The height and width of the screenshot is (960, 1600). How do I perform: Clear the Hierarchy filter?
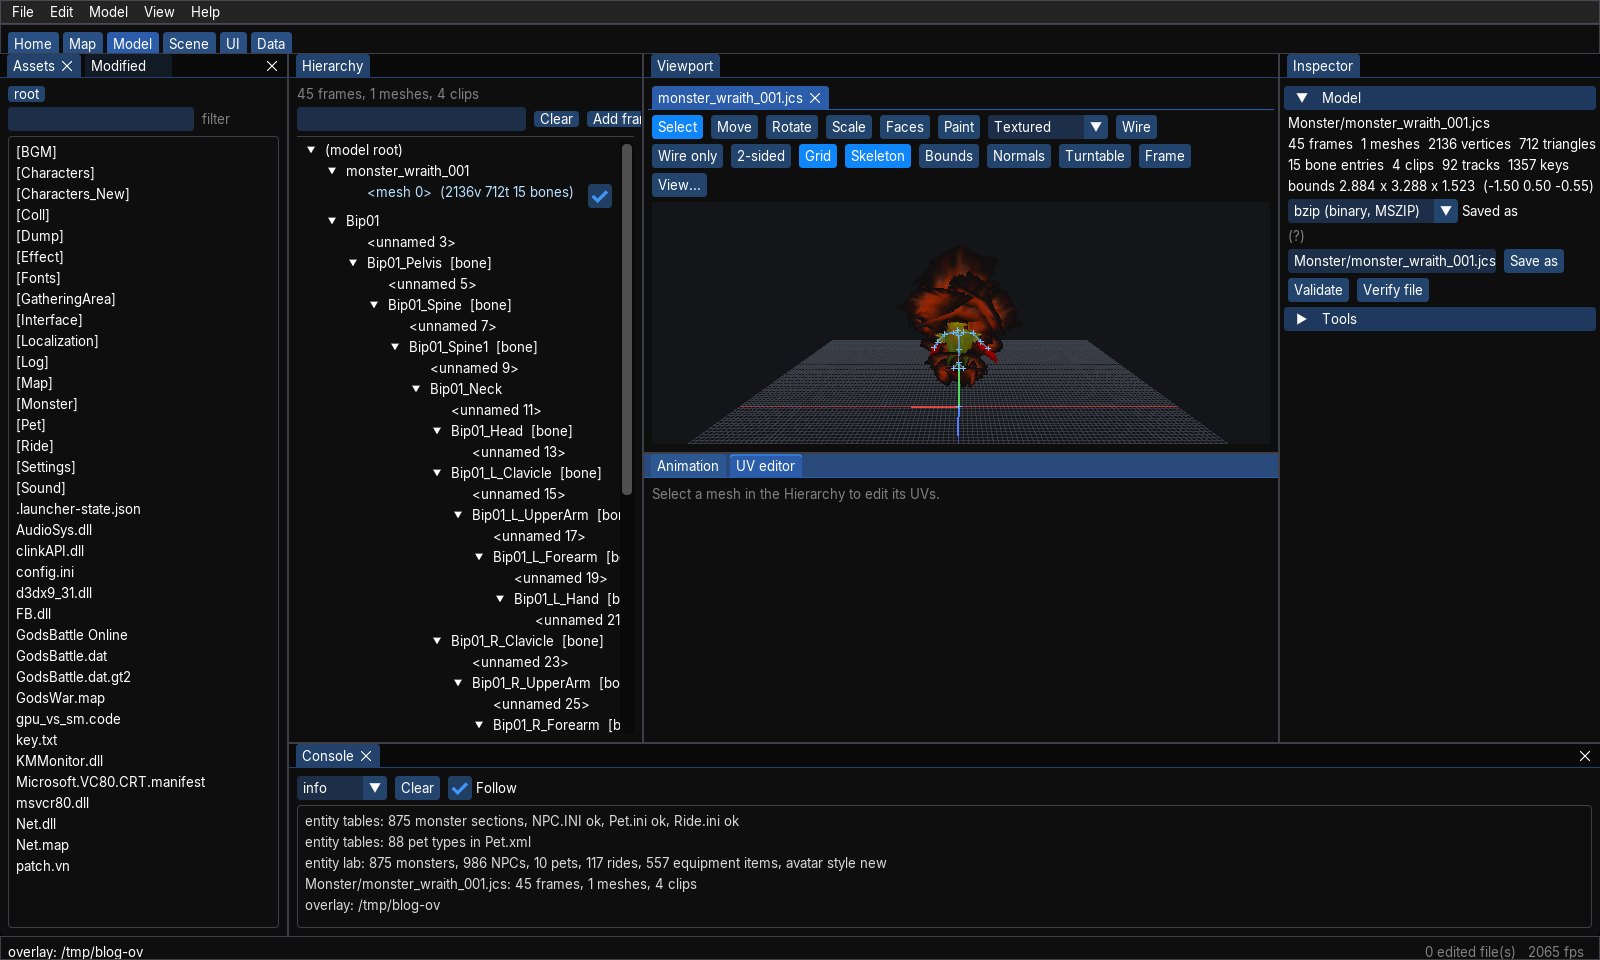coord(556,119)
